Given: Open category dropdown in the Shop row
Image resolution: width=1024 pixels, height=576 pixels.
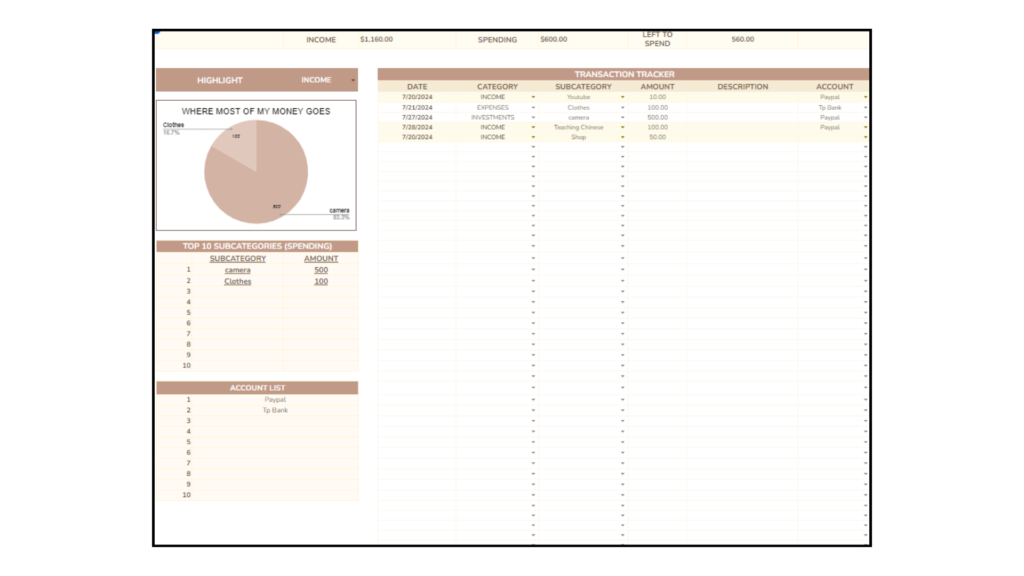Looking at the screenshot, I should (x=533, y=137).
